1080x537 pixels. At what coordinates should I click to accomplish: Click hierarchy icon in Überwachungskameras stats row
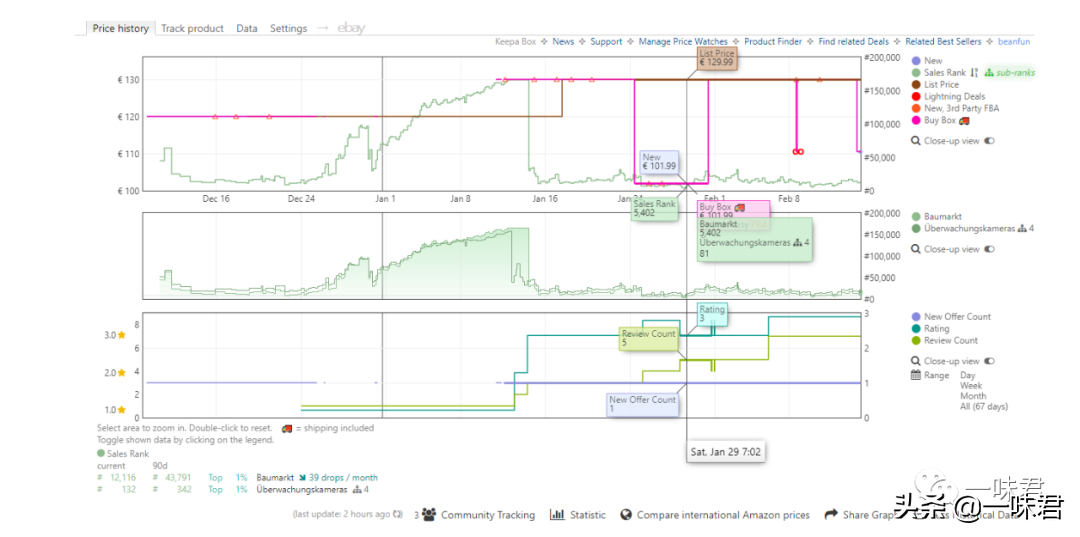click(357, 489)
